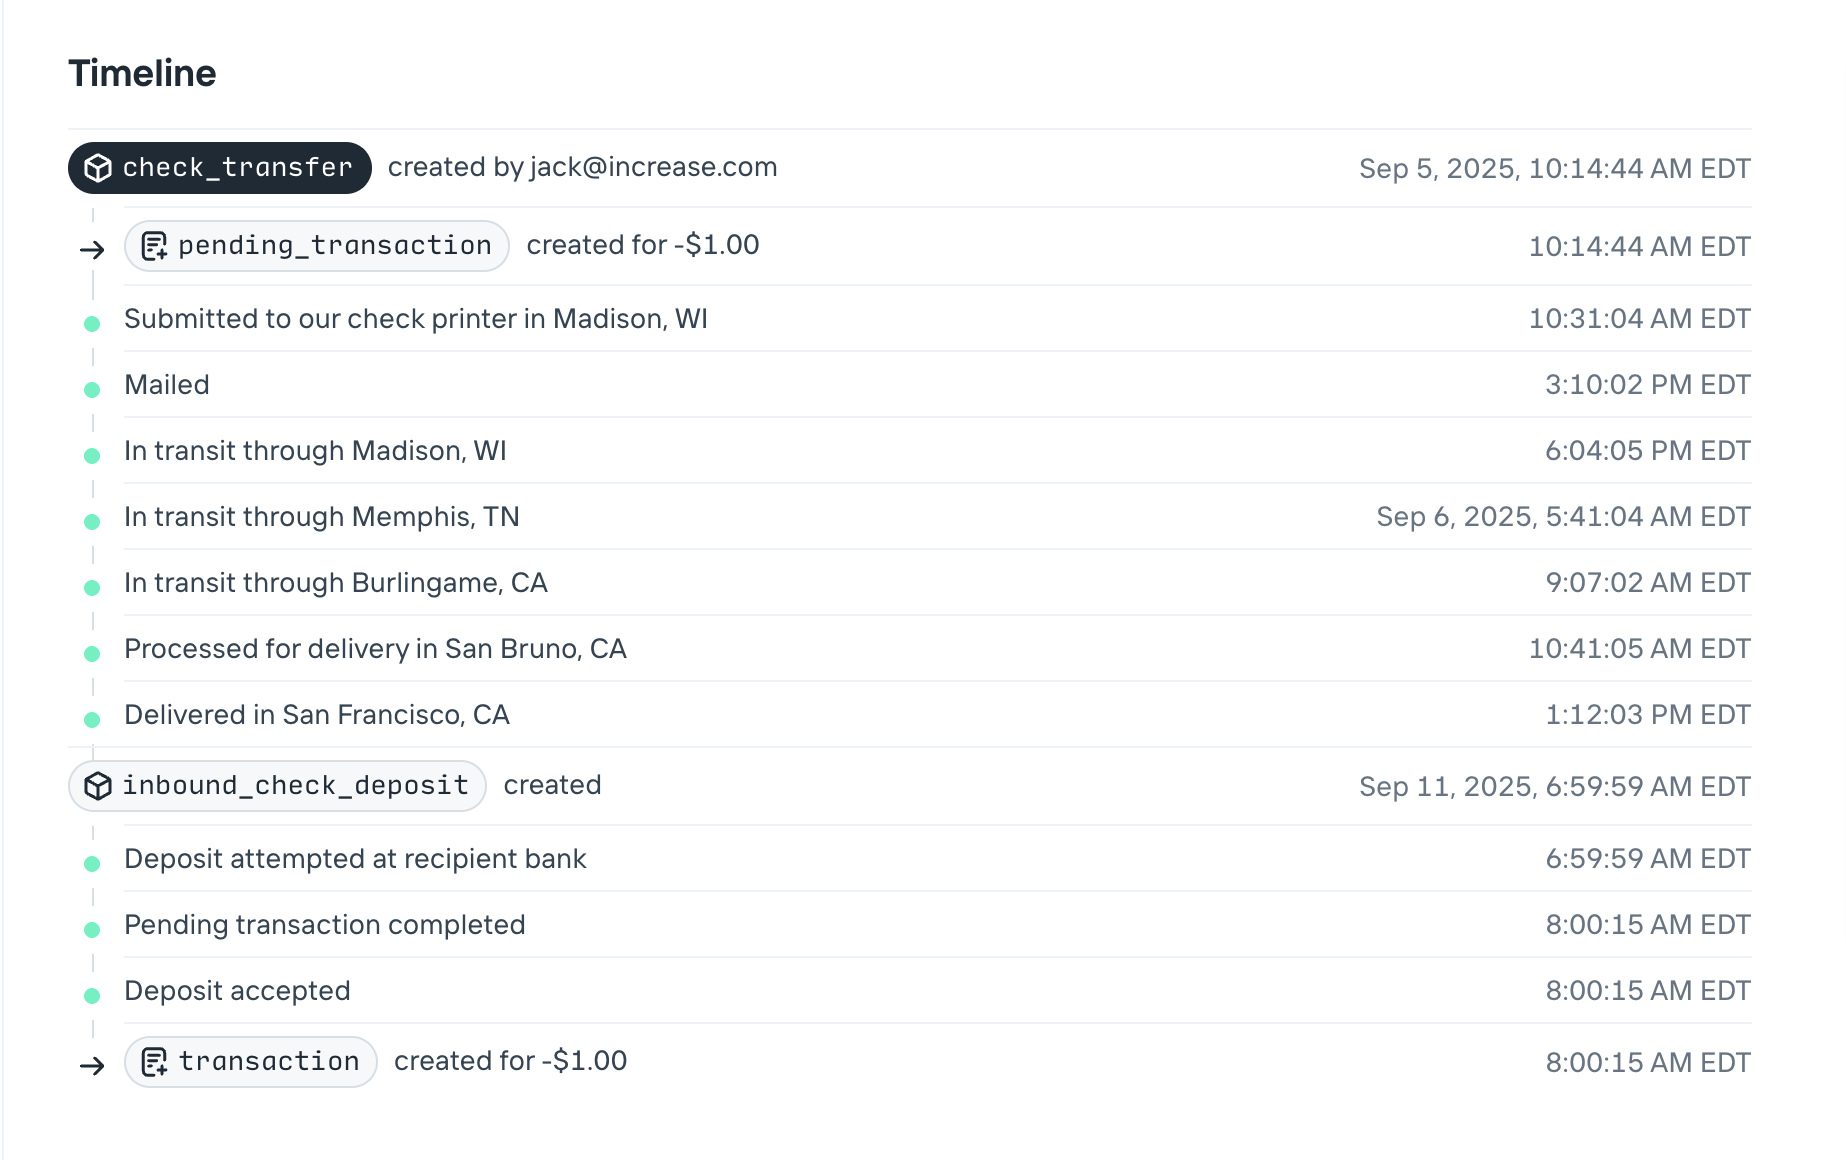Open the transaction badge label
This screenshot has height=1160, width=1846.
[268, 1062]
